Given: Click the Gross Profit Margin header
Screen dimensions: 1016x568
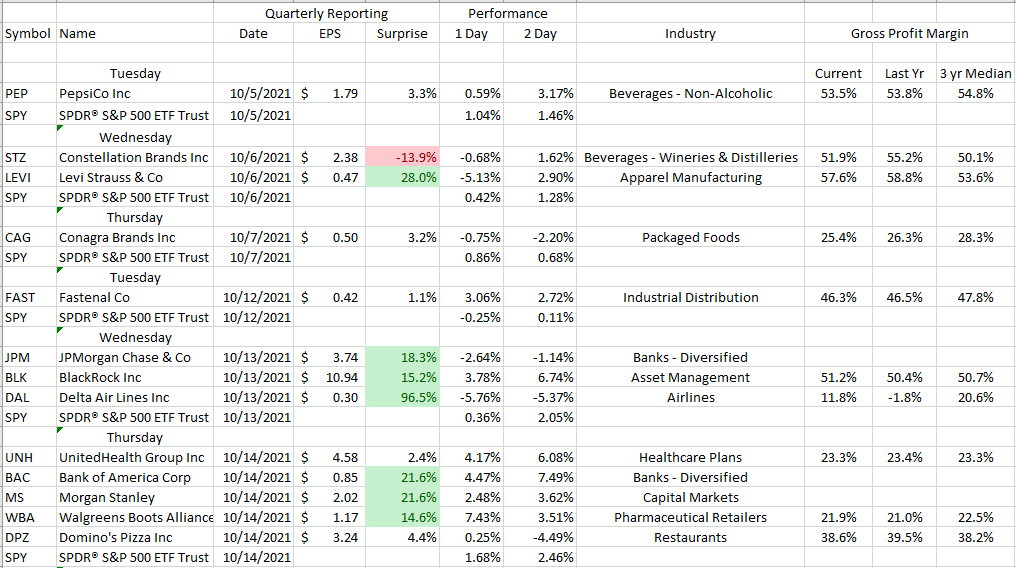Looking at the screenshot, I should click(x=909, y=33).
